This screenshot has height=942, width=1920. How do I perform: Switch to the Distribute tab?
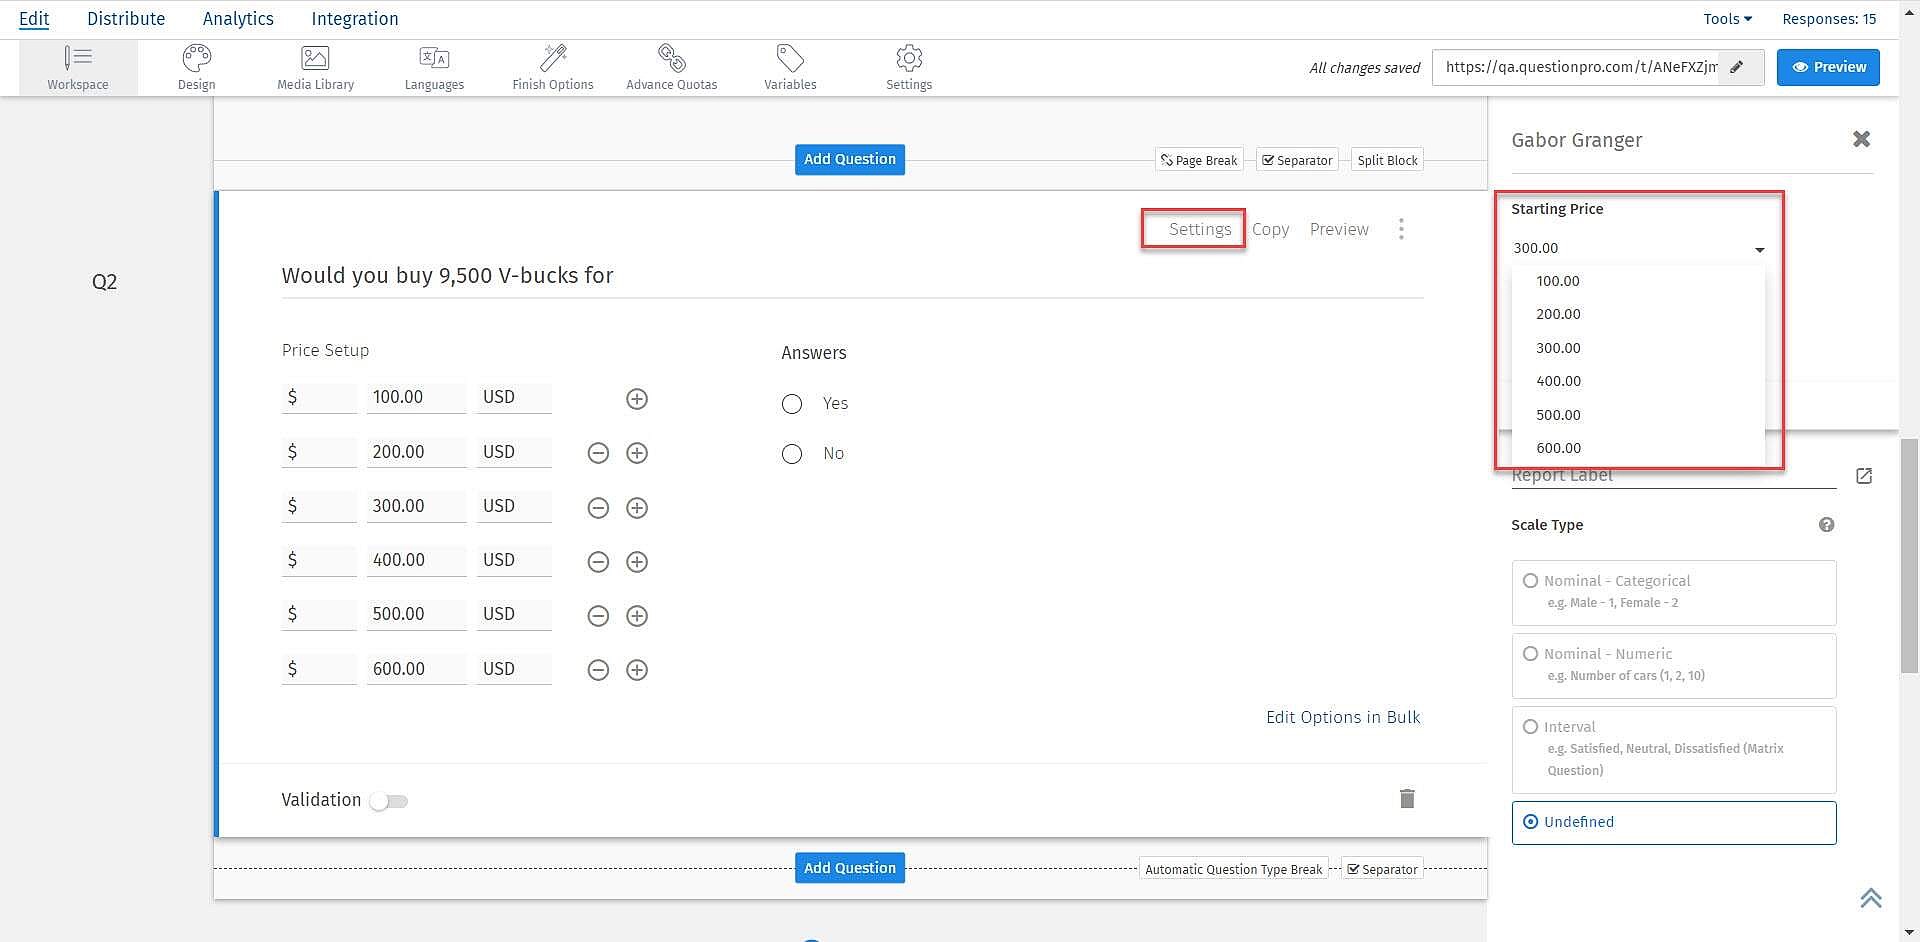pos(126,19)
